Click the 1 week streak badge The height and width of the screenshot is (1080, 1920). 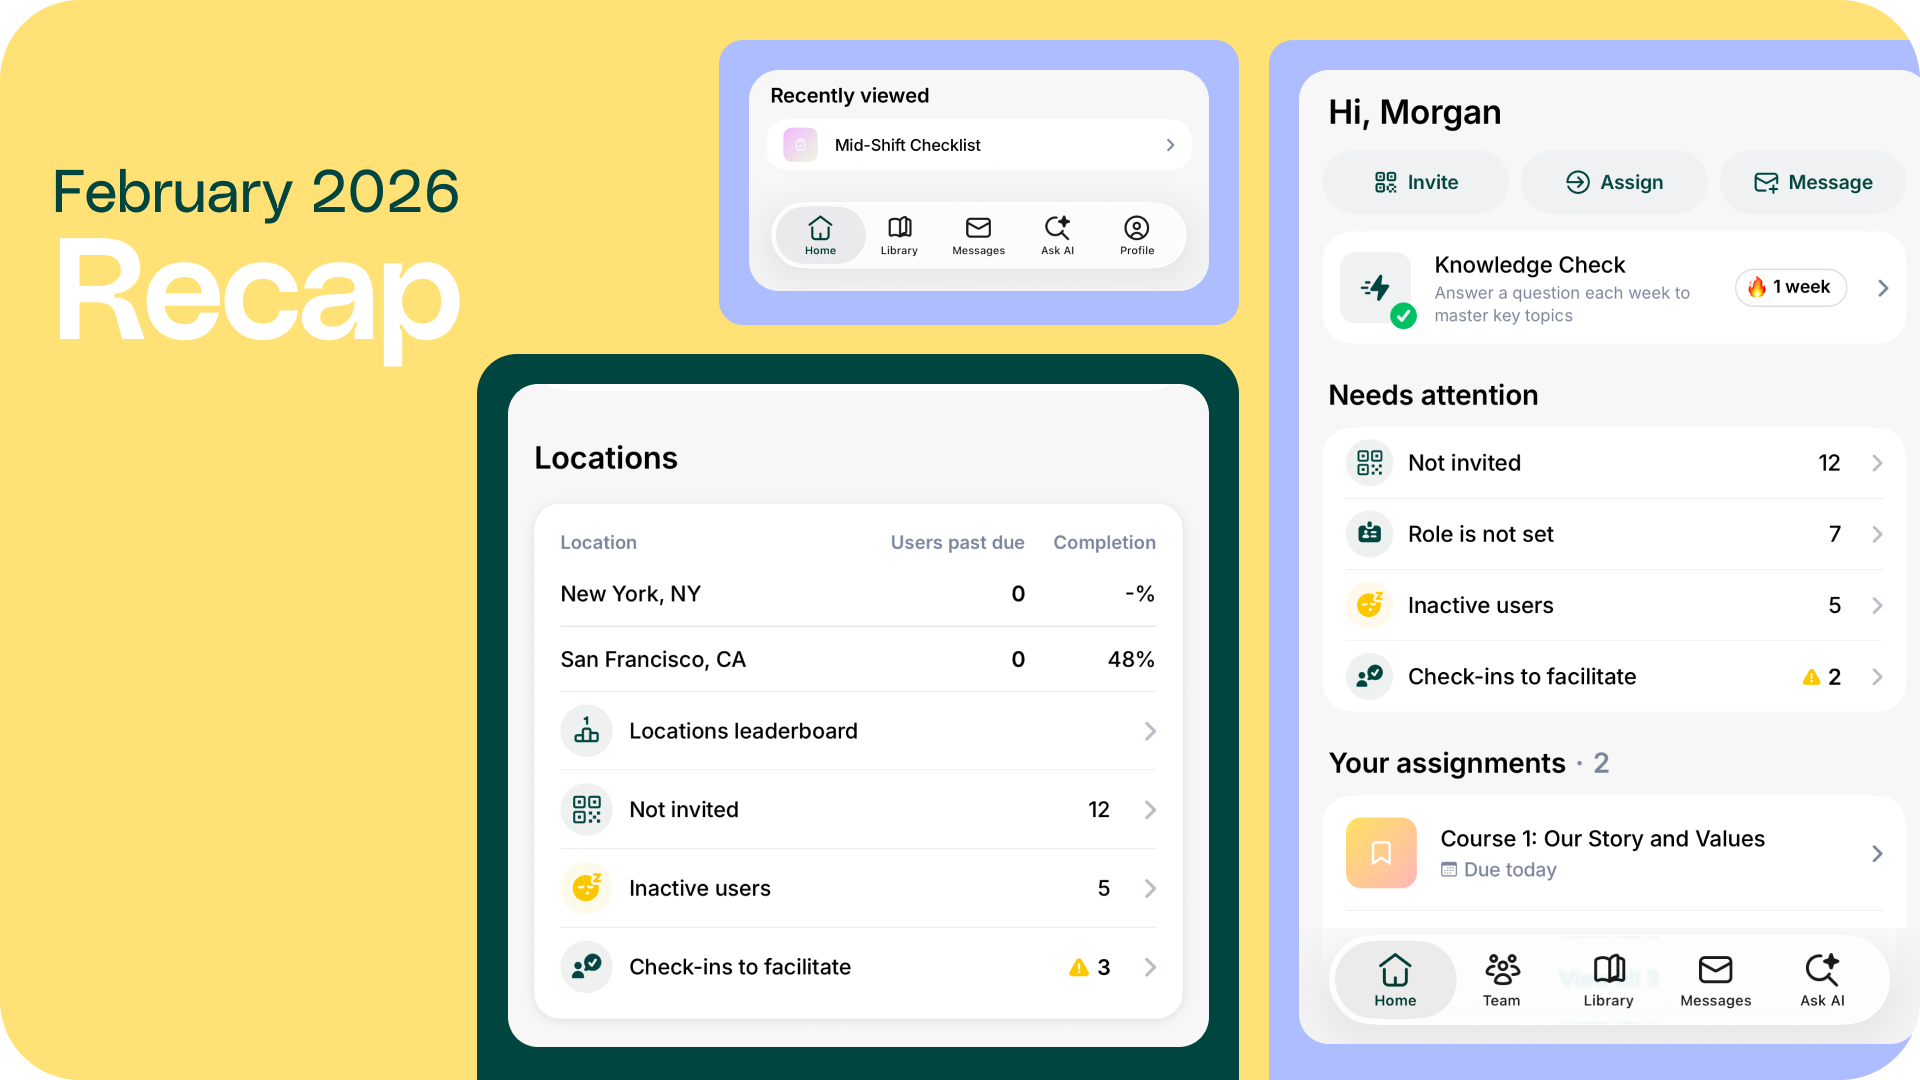click(1790, 288)
